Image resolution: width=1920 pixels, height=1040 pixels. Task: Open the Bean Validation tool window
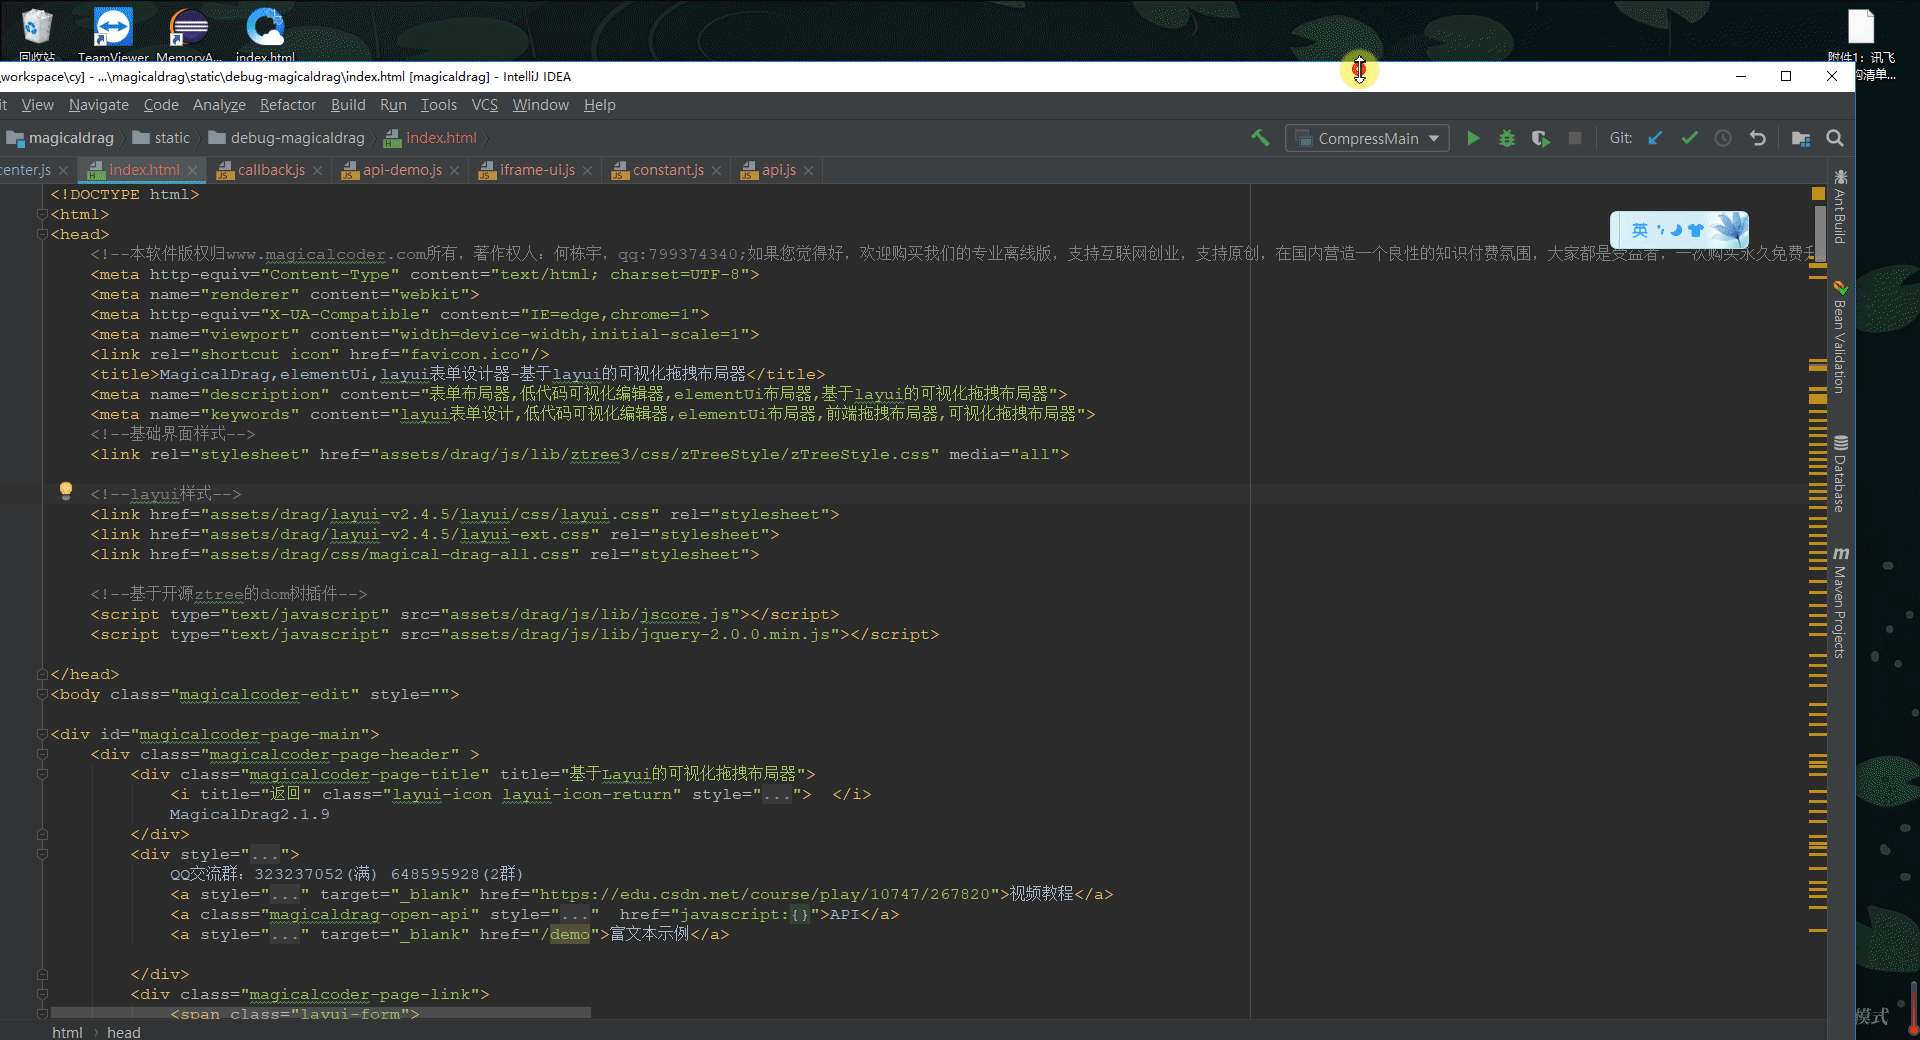pos(1840,338)
